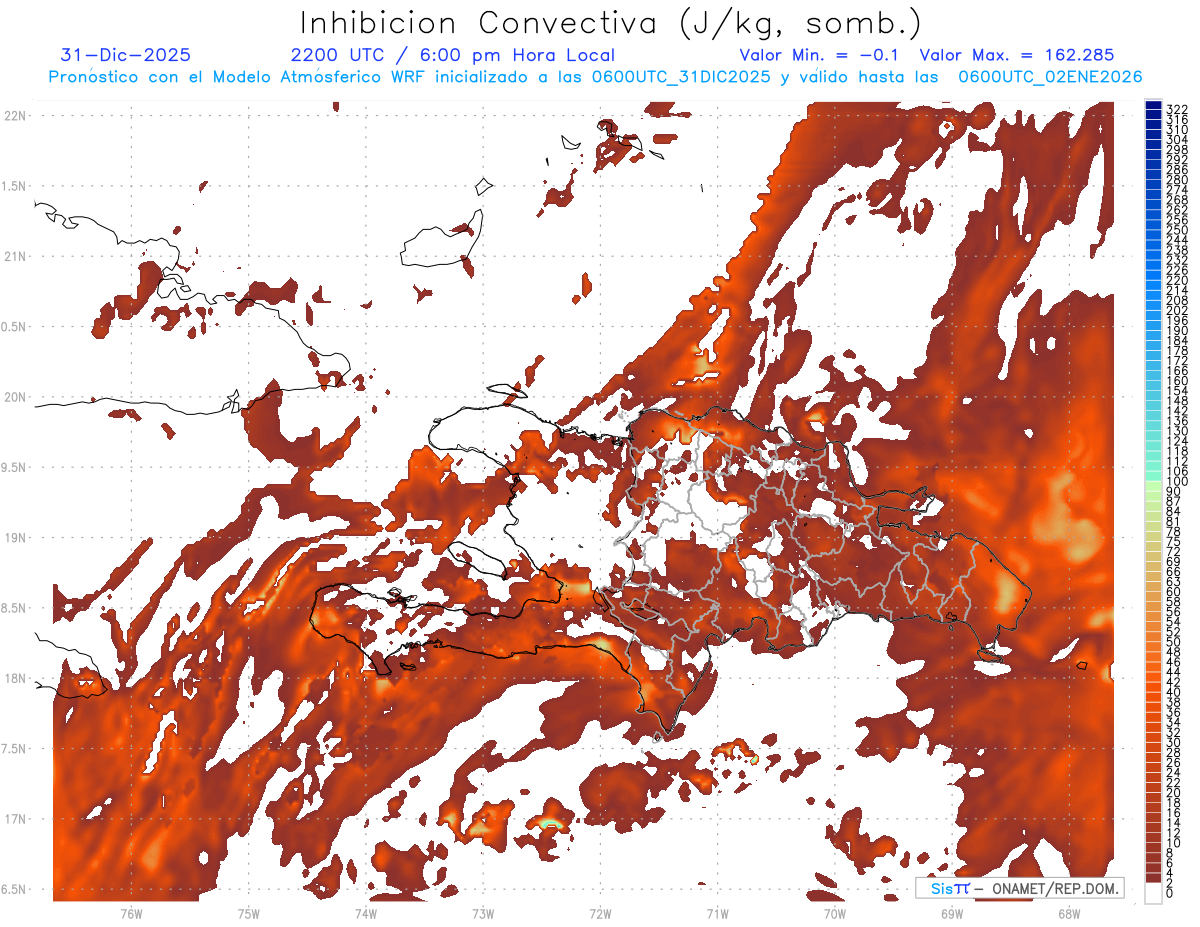The image size is (1200, 927).
Task: Click the title 'Inhibicion Convectiva (J/kg, somb.)'
Action: pos(612,22)
